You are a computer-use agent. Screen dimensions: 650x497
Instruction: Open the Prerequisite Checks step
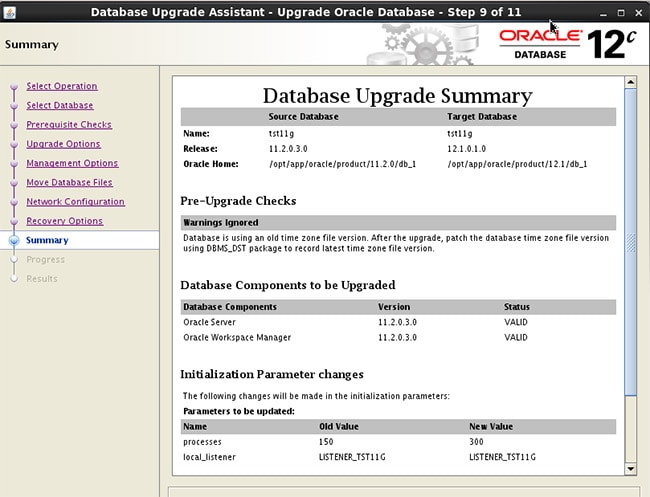point(69,125)
